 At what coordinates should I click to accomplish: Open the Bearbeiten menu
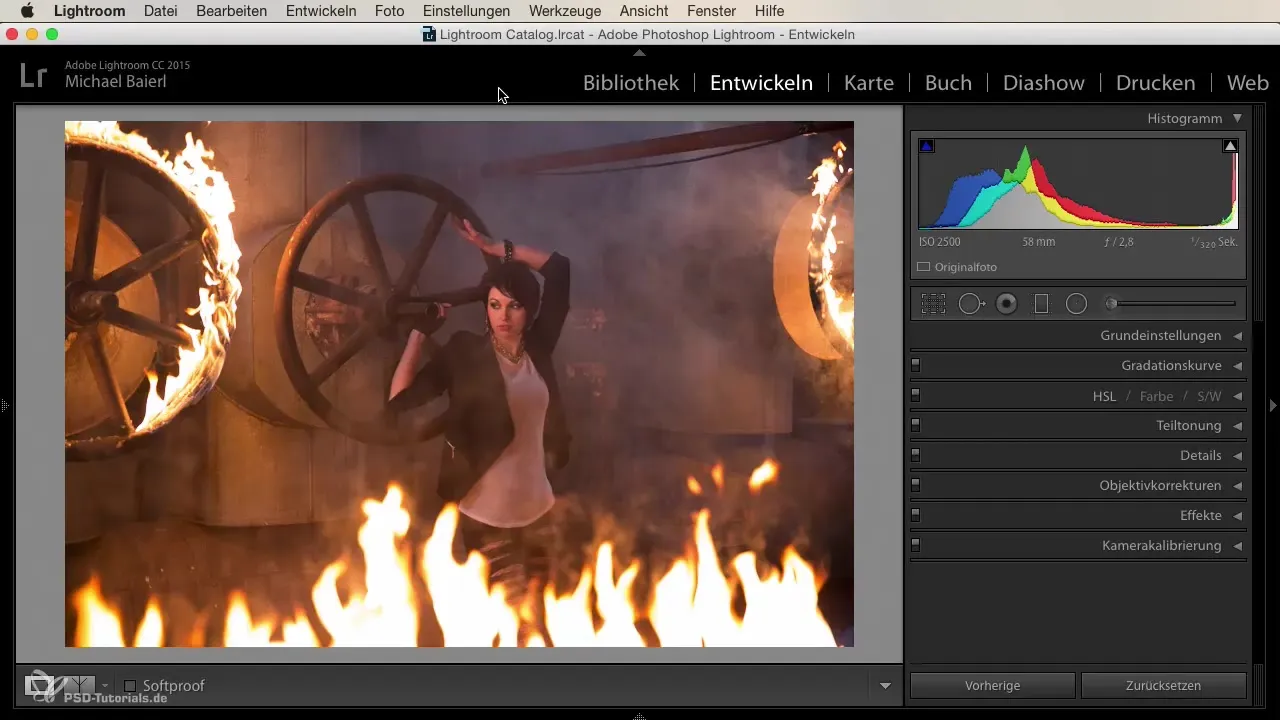(x=232, y=11)
